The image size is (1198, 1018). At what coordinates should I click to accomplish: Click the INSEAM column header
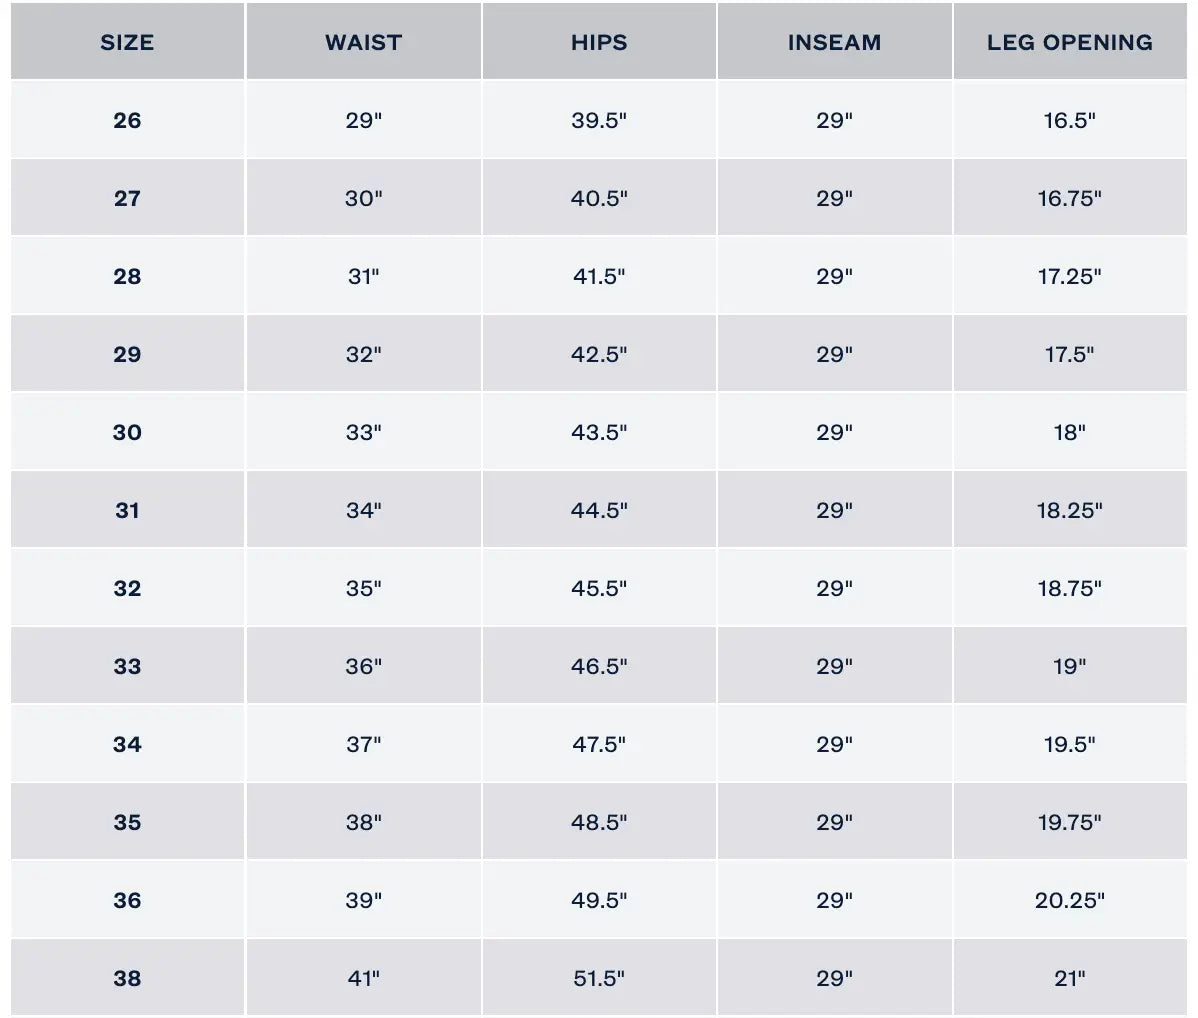[834, 42]
